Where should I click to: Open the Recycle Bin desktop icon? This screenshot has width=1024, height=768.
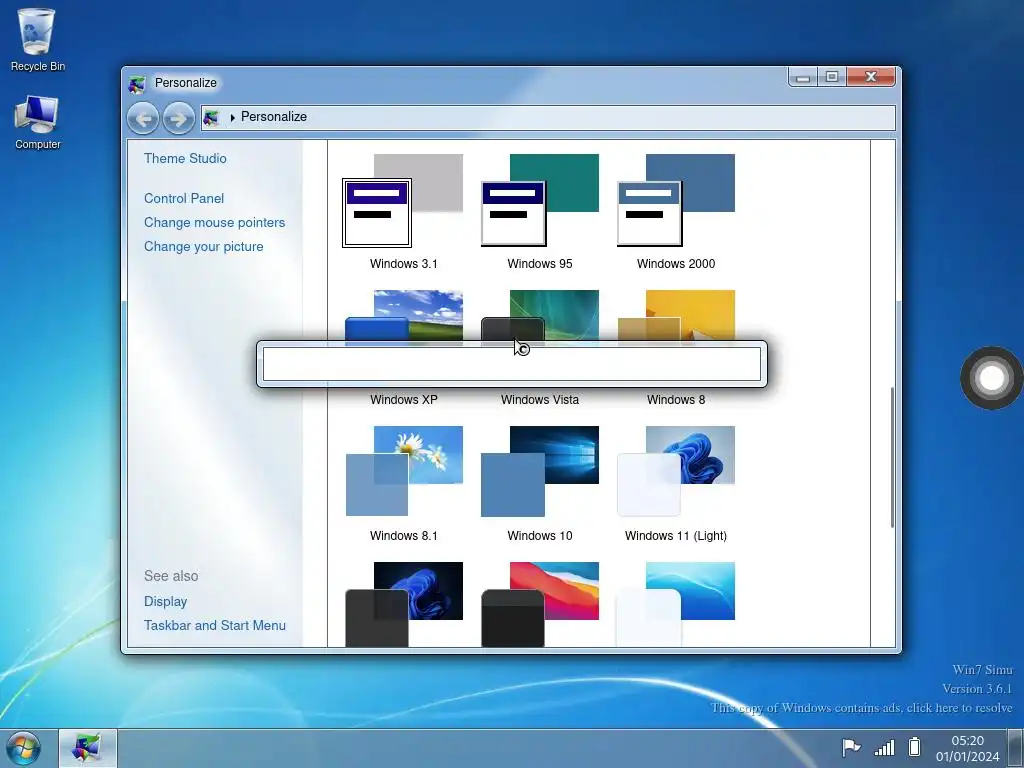click(37, 39)
